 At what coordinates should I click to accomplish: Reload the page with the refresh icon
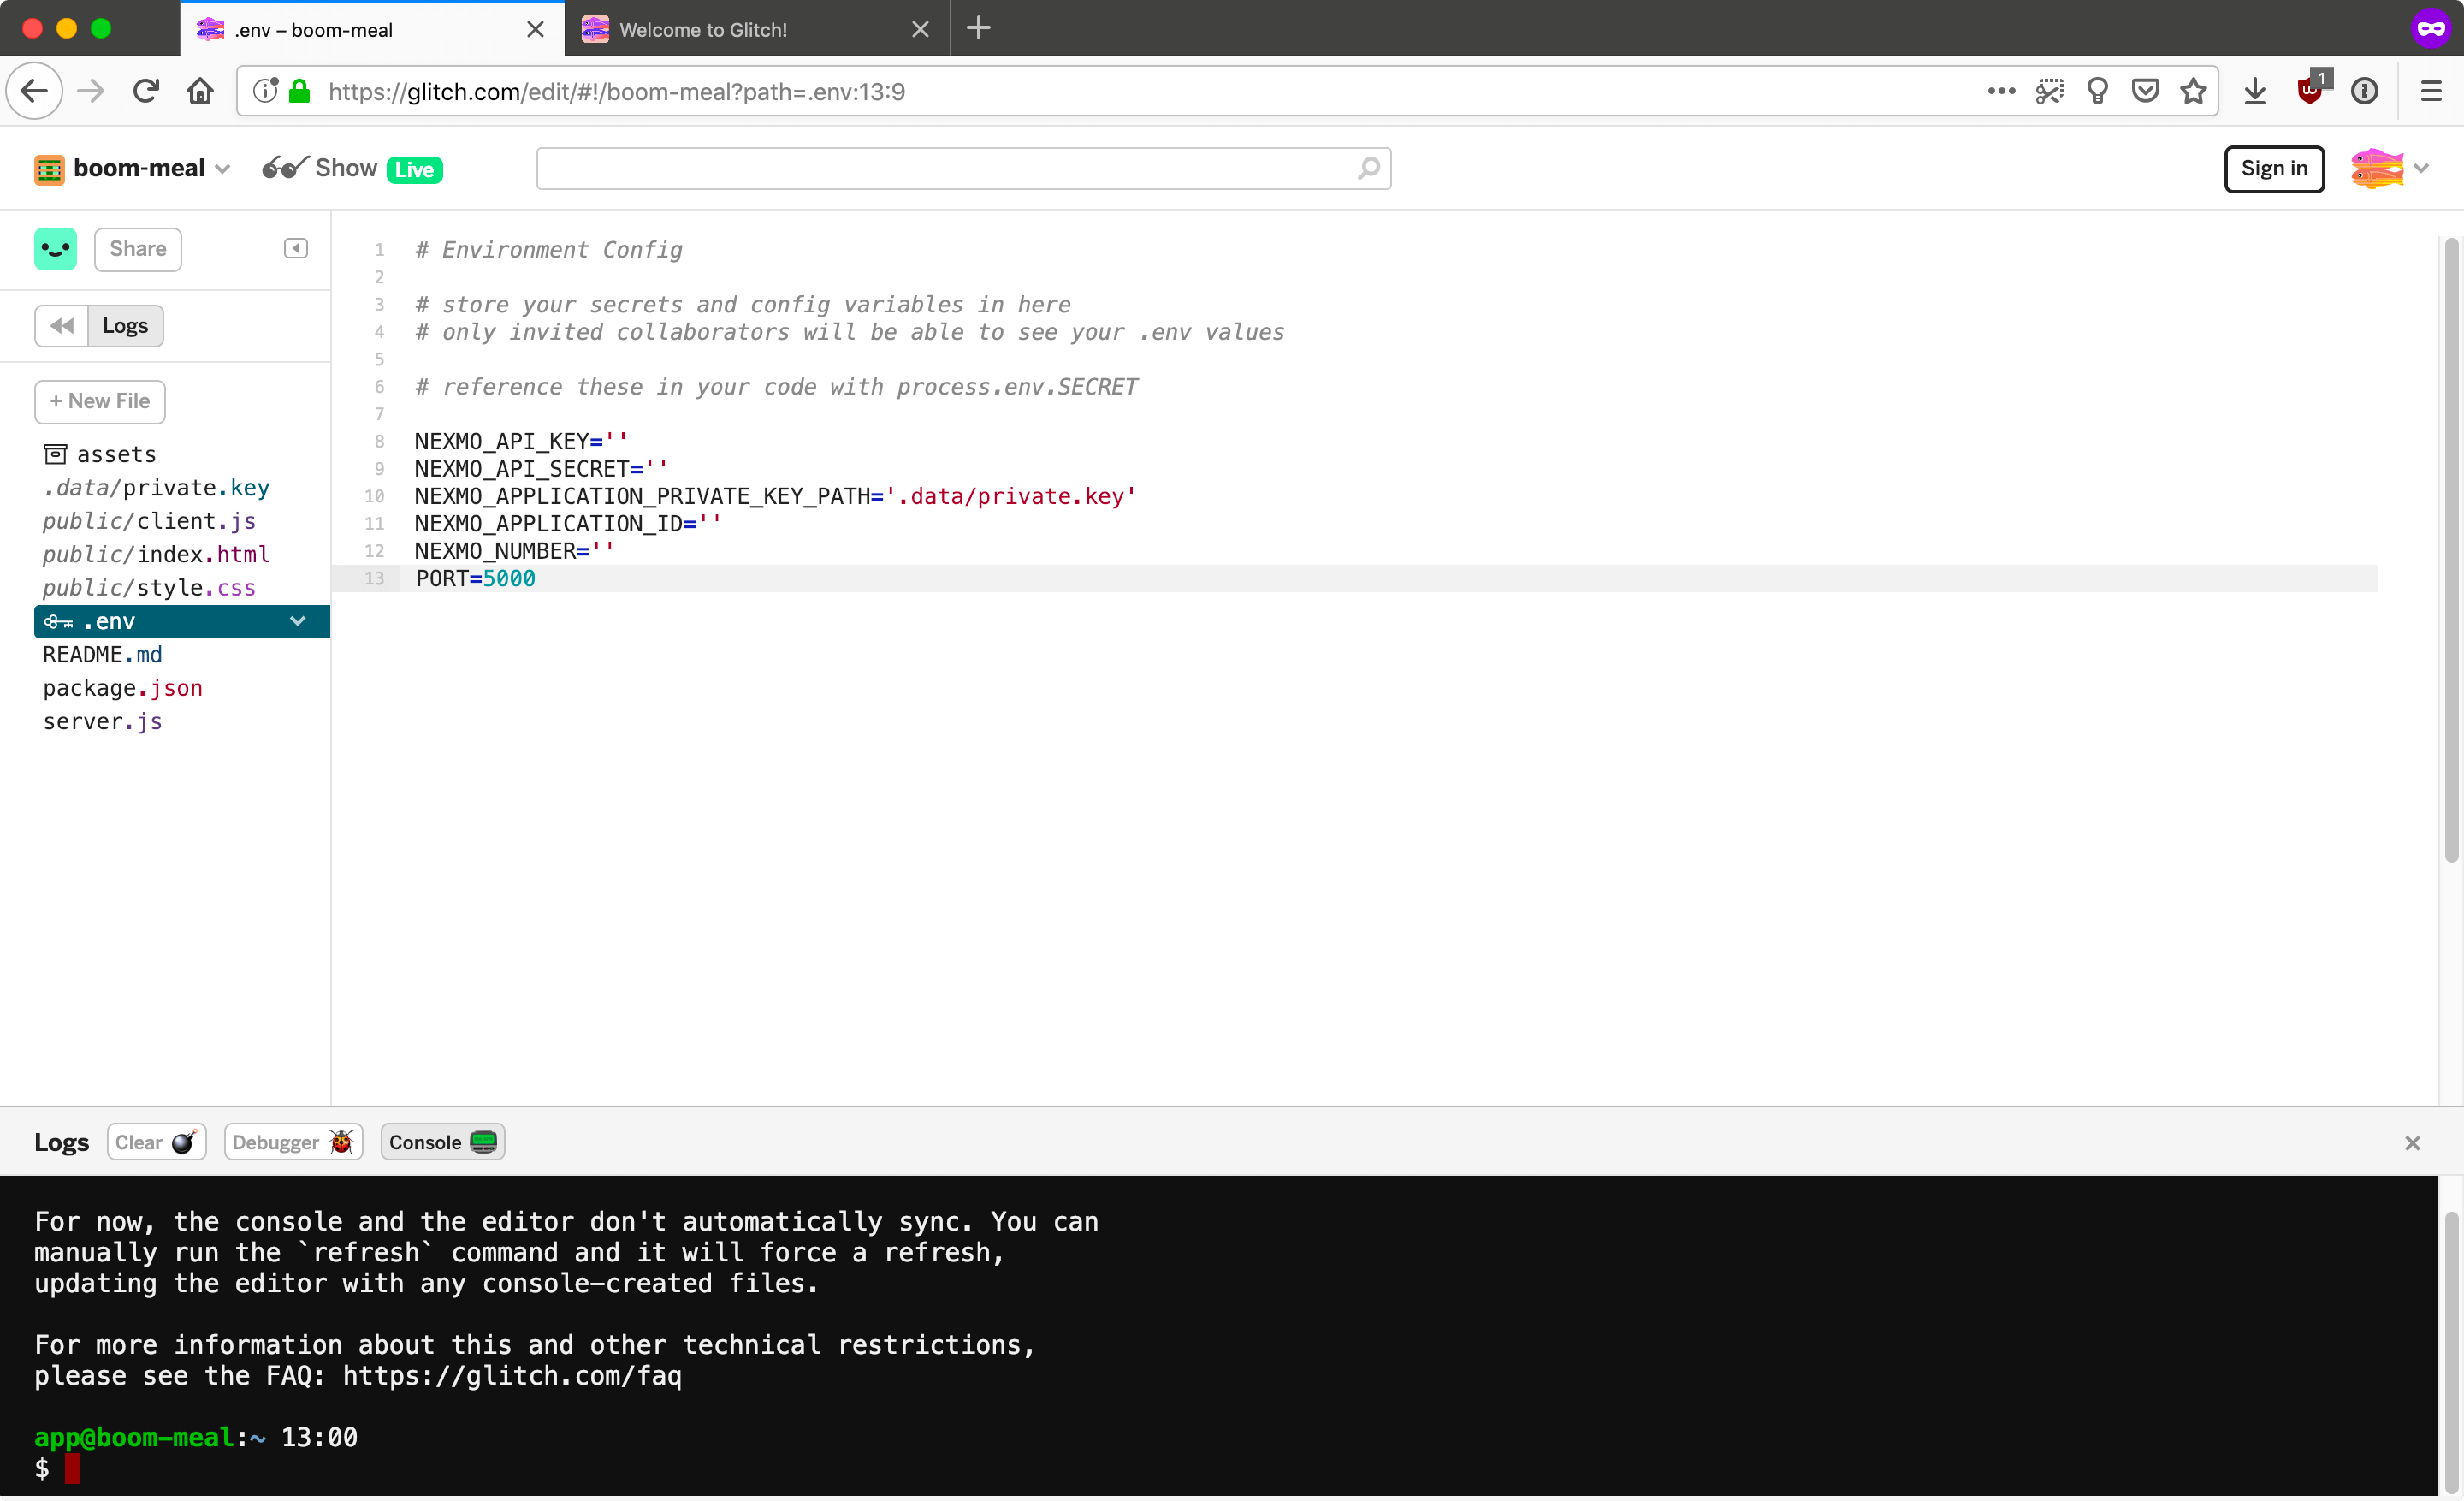(146, 91)
